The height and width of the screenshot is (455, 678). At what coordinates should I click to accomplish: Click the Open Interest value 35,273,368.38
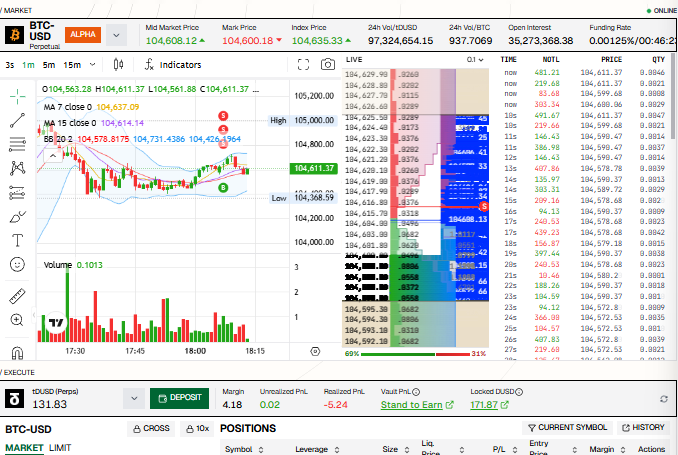[540, 41]
